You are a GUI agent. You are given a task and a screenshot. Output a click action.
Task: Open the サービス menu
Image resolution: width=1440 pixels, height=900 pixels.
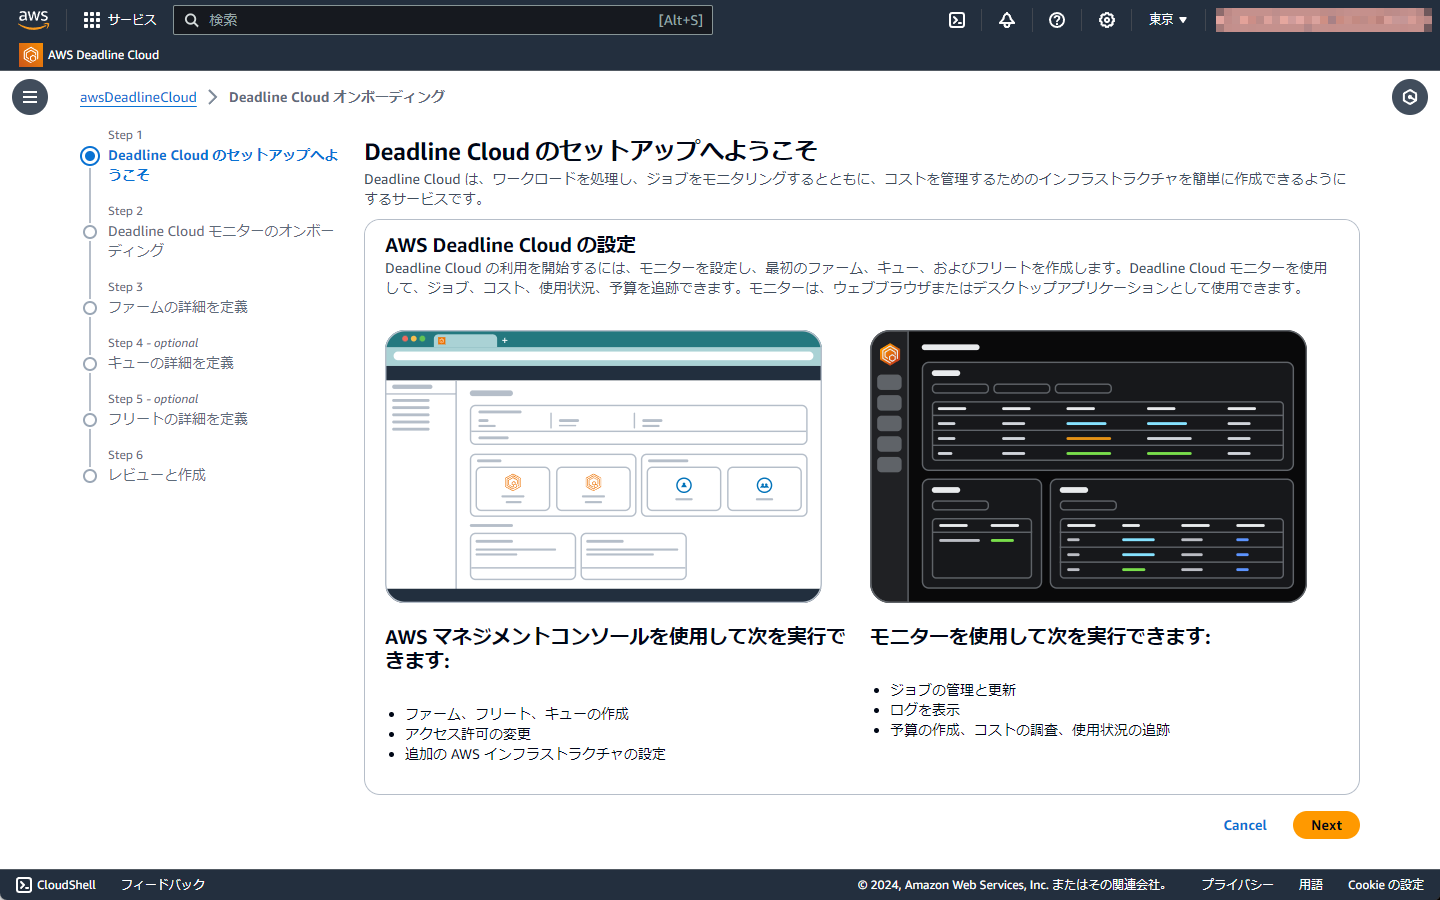130,19
